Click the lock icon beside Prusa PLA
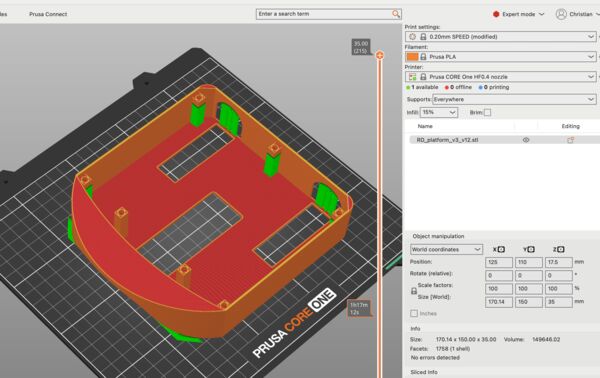Screen dimensions: 600x378 pyautogui.click(x=423, y=57)
